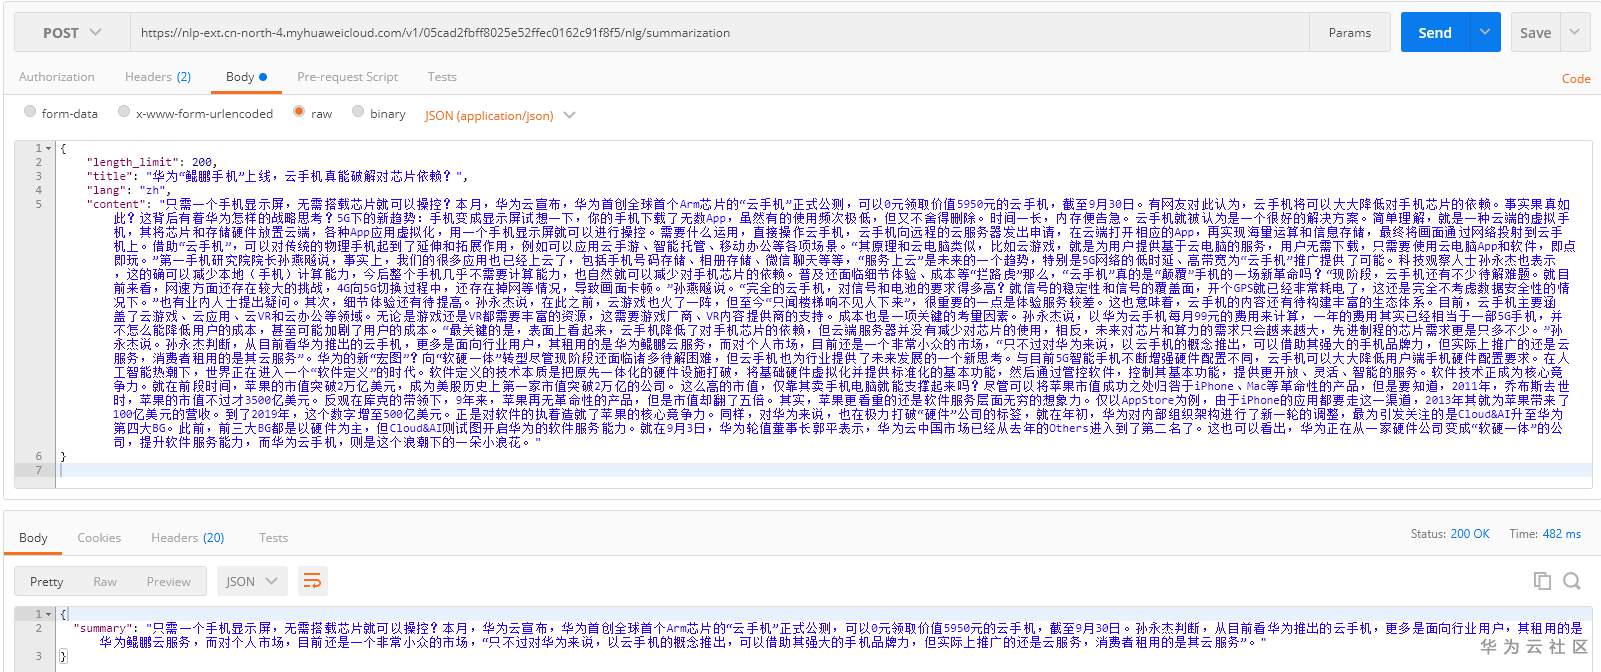Open the response Headers (20) tab

187,537
